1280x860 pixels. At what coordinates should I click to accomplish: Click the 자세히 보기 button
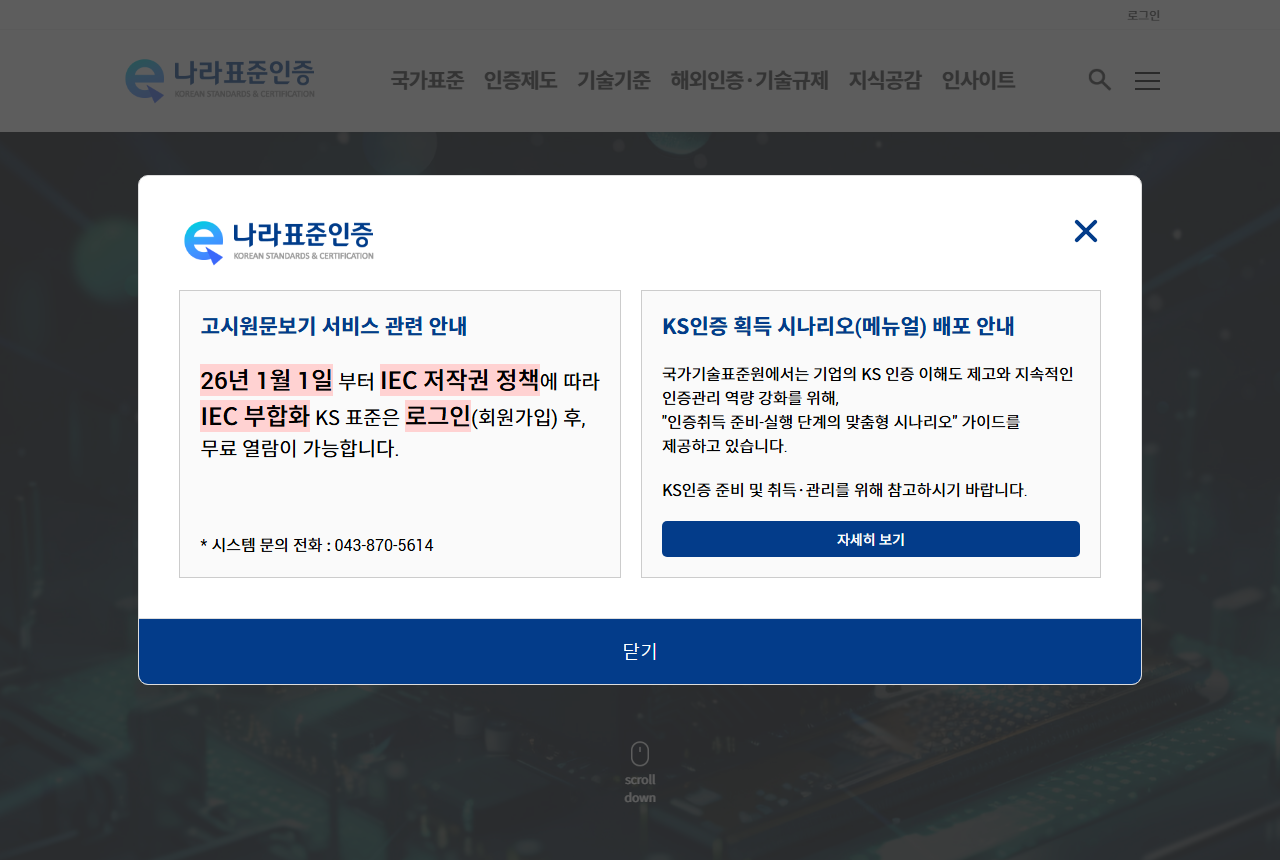tap(871, 539)
